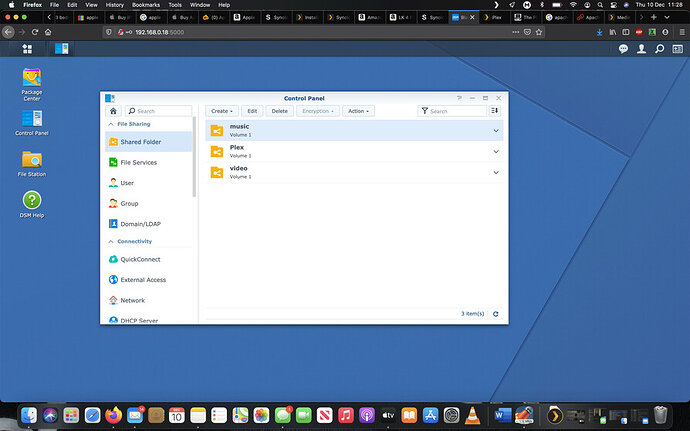Go to Firefox home page
This screenshot has height=431, width=690.
point(48,32)
